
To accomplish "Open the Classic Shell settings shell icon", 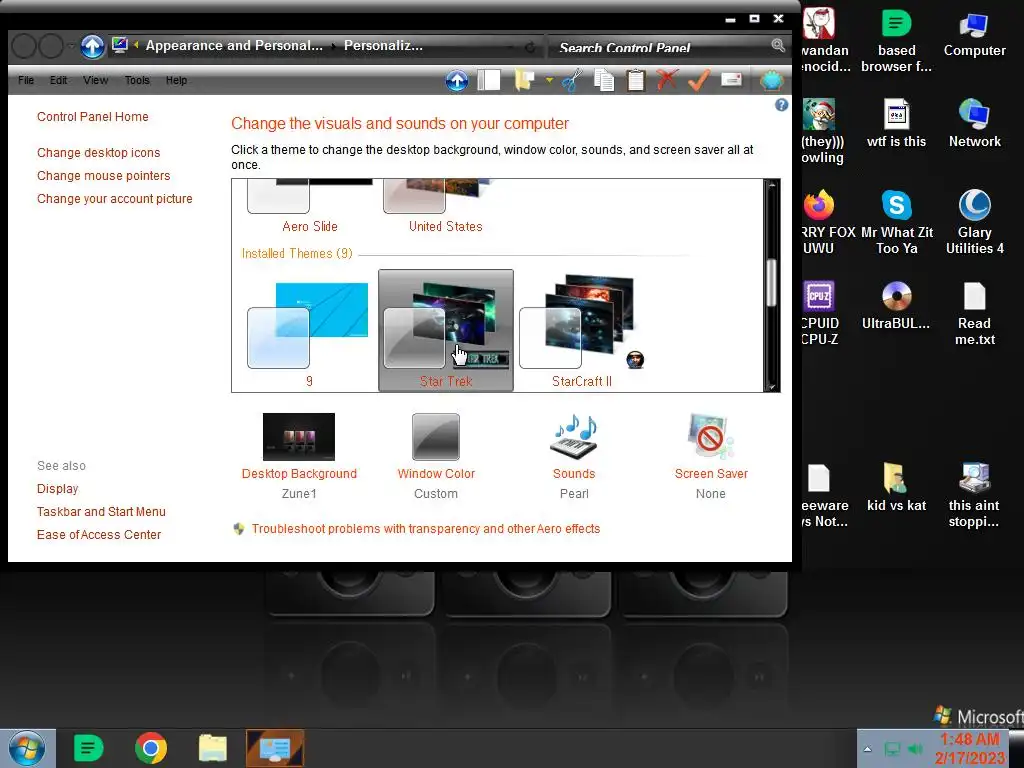I will pyautogui.click(x=771, y=80).
